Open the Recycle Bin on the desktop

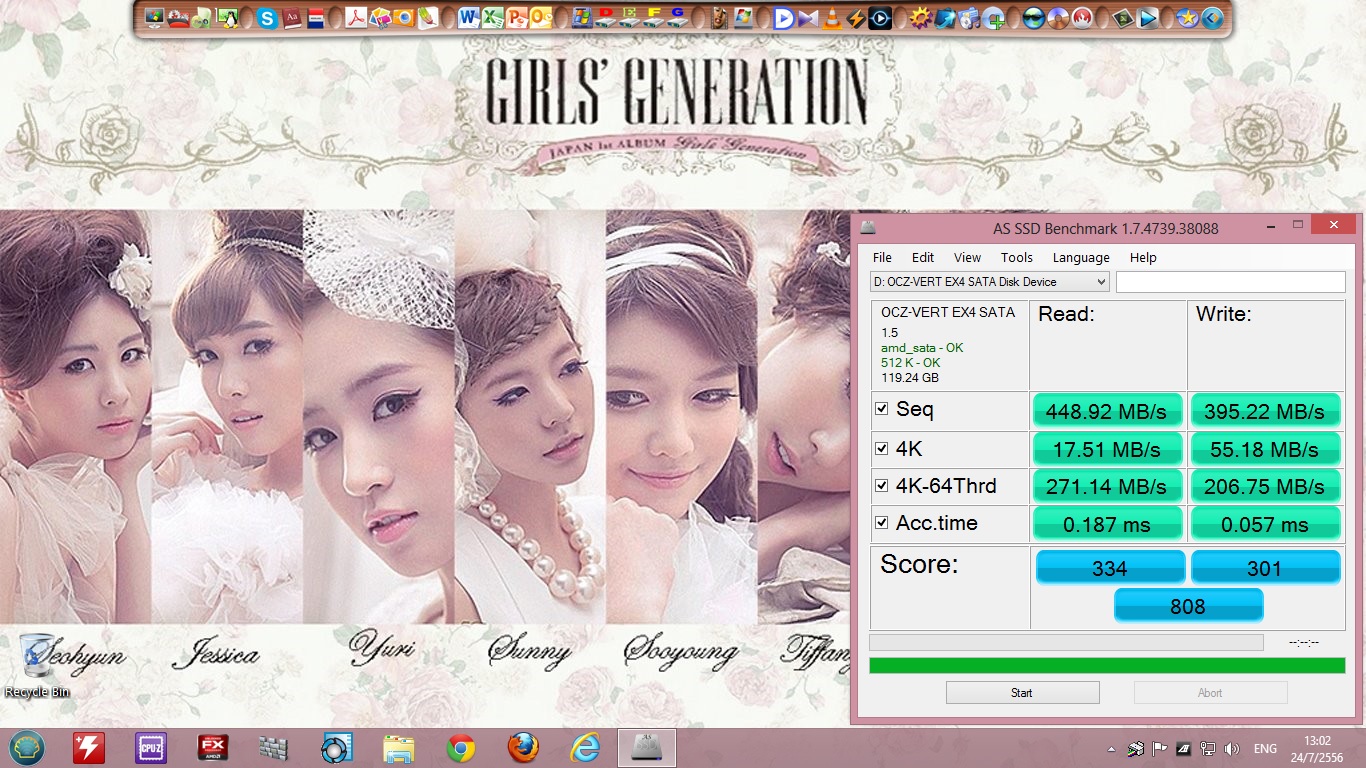tap(38, 664)
